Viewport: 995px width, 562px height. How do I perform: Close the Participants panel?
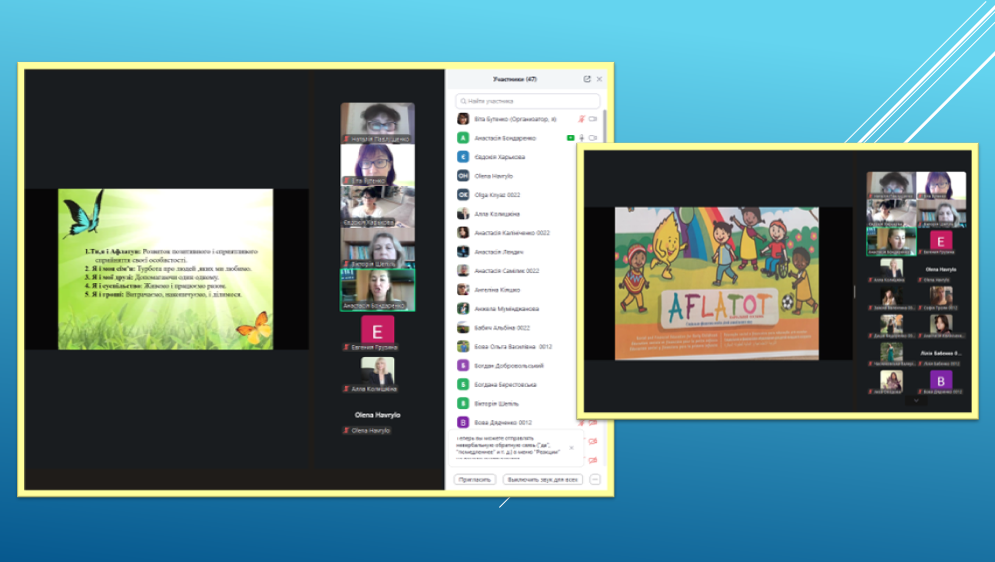tap(600, 79)
